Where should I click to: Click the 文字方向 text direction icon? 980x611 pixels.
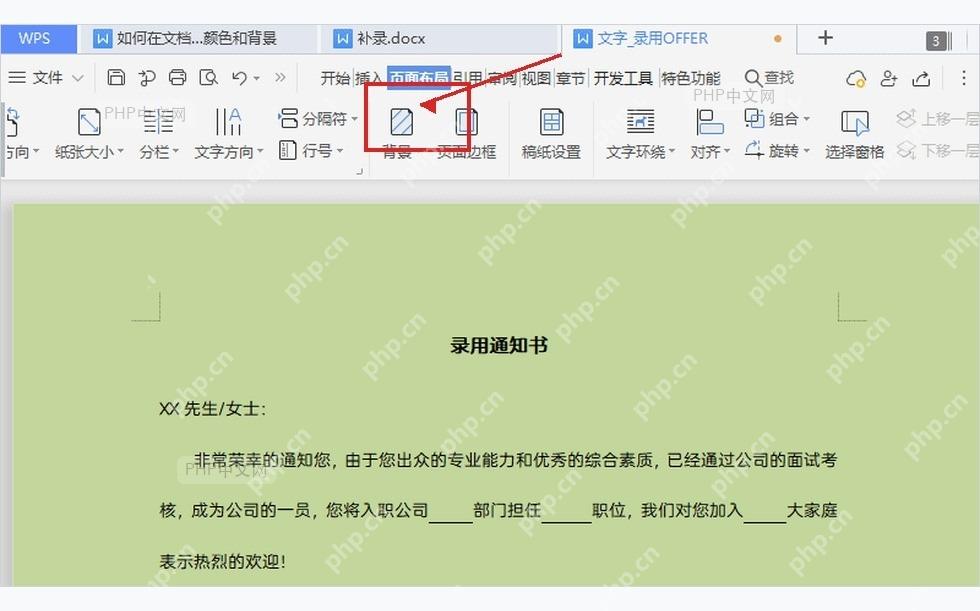(228, 122)
